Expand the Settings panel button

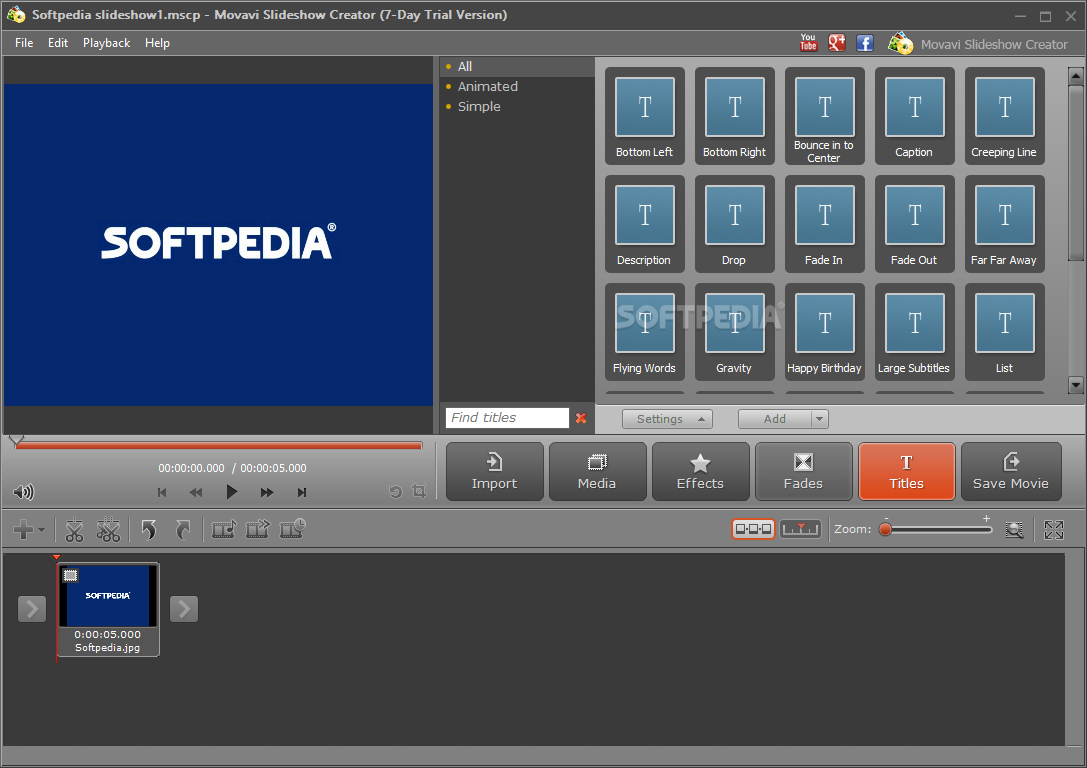click(x=668, y=419)
